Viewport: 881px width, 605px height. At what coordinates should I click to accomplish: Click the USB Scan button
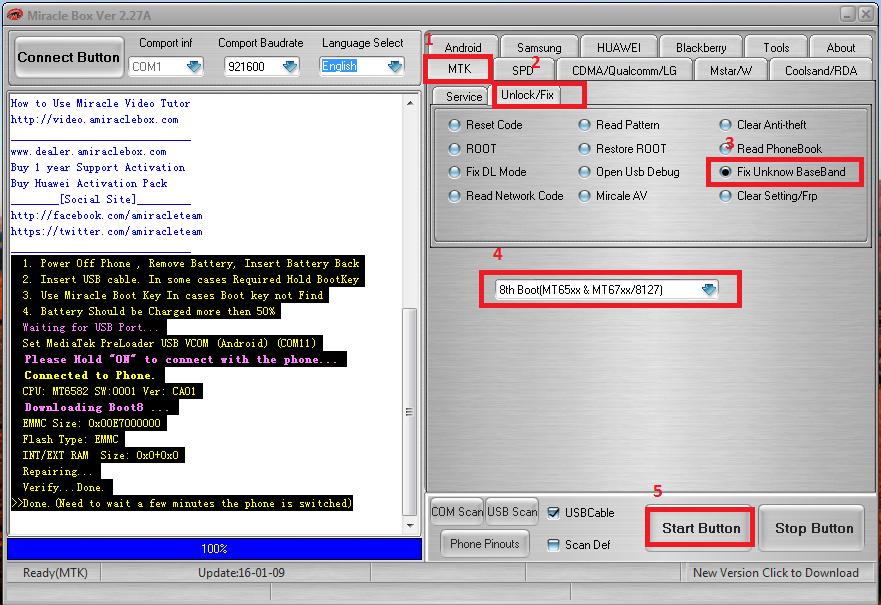pyautogui.click(x=512, y=512)
